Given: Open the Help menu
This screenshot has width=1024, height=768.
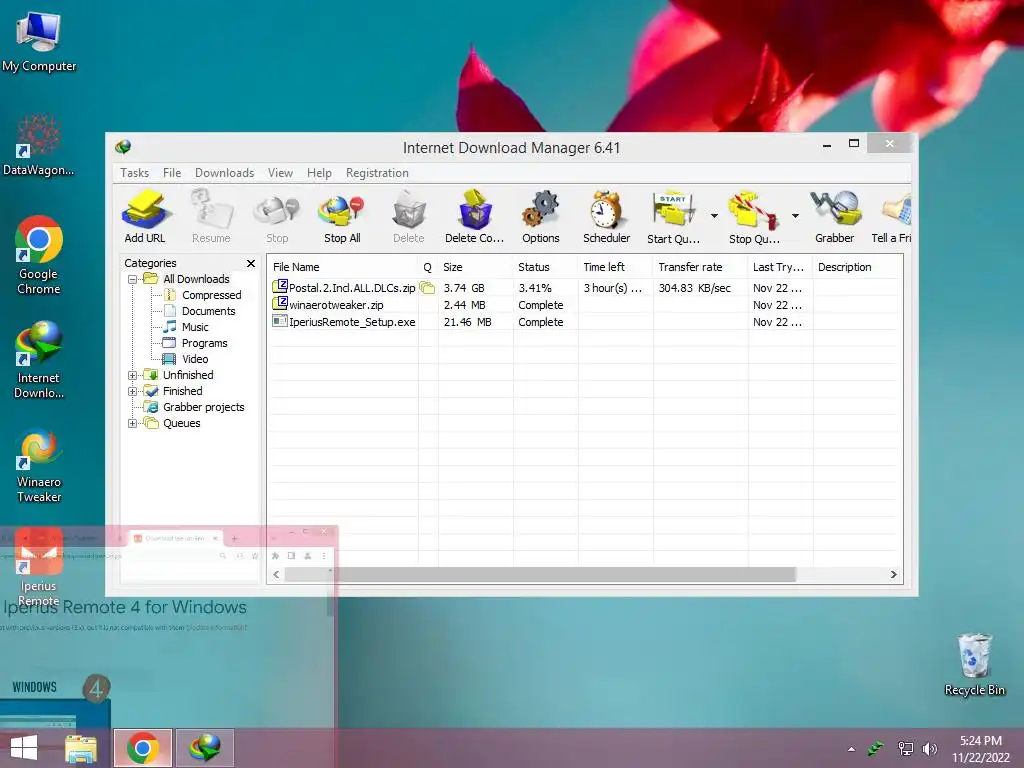Looking at the screenshot, I should click(x=319, y=173).
